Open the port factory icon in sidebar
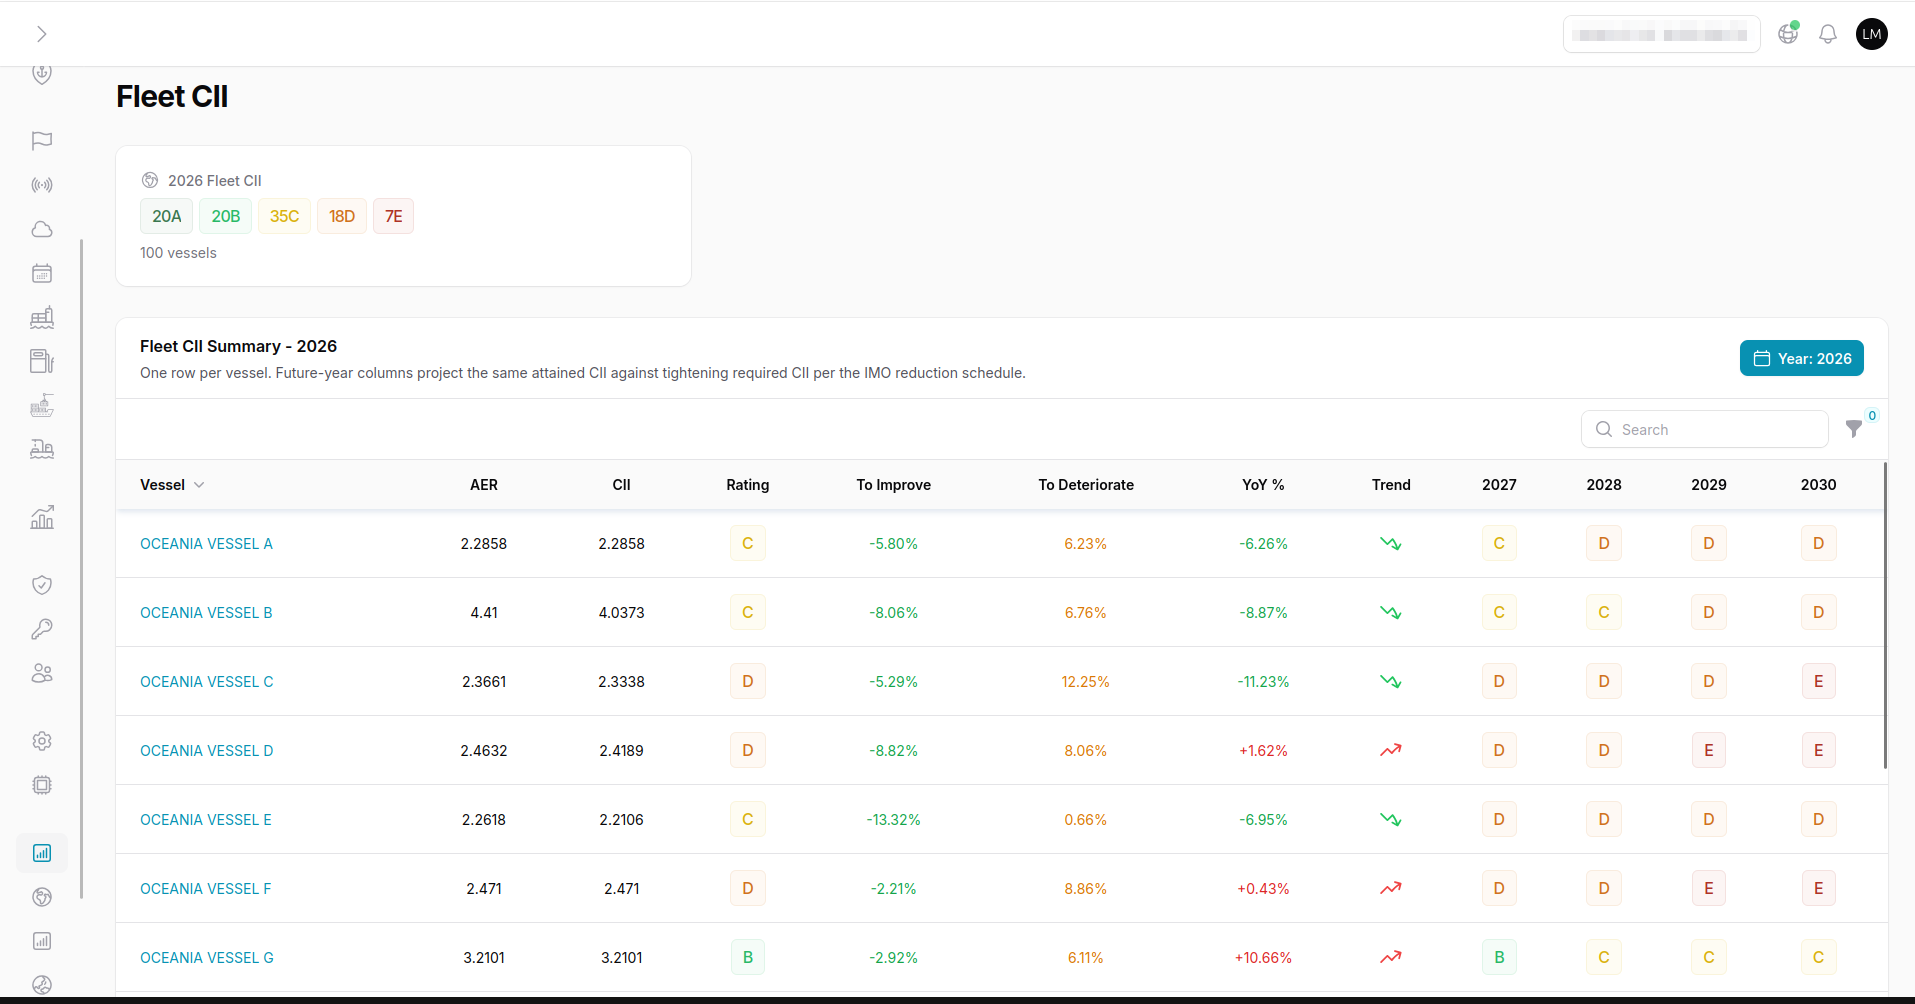Viewport: 1915px width, 1004px height. (42, 317)
